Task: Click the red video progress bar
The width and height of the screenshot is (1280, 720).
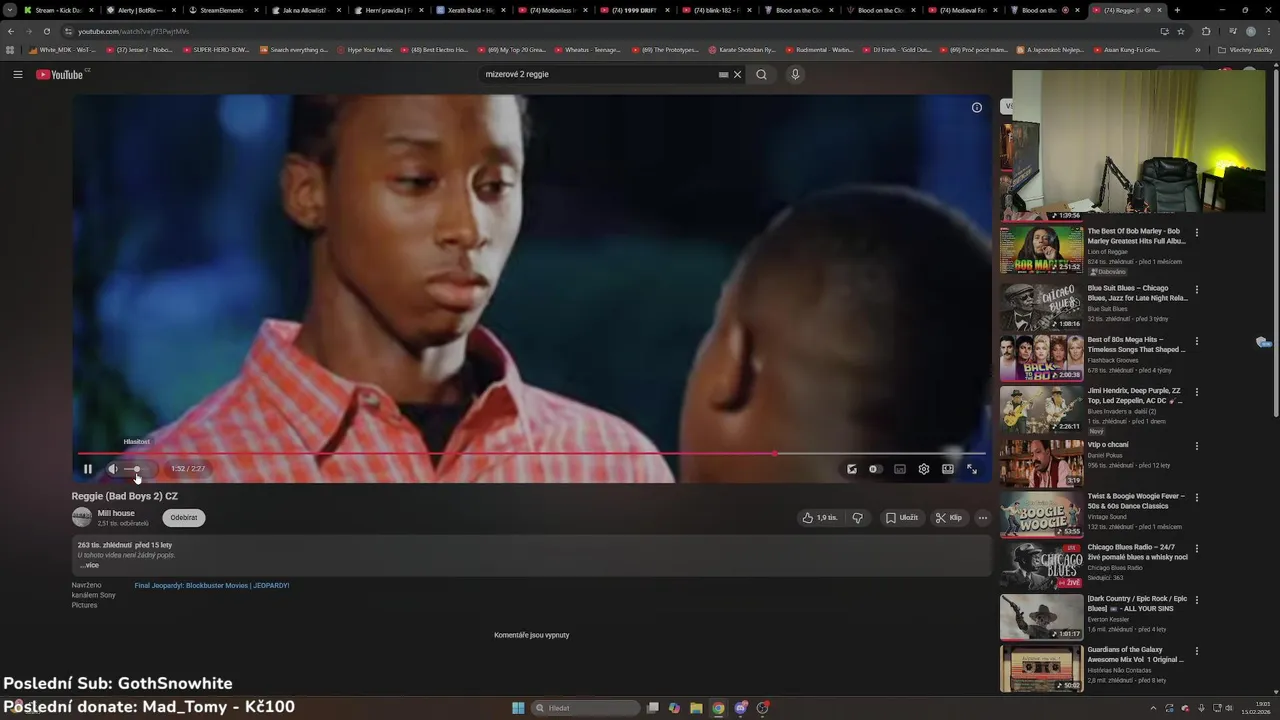Action: pyautogui.click(x=531, y=454)
